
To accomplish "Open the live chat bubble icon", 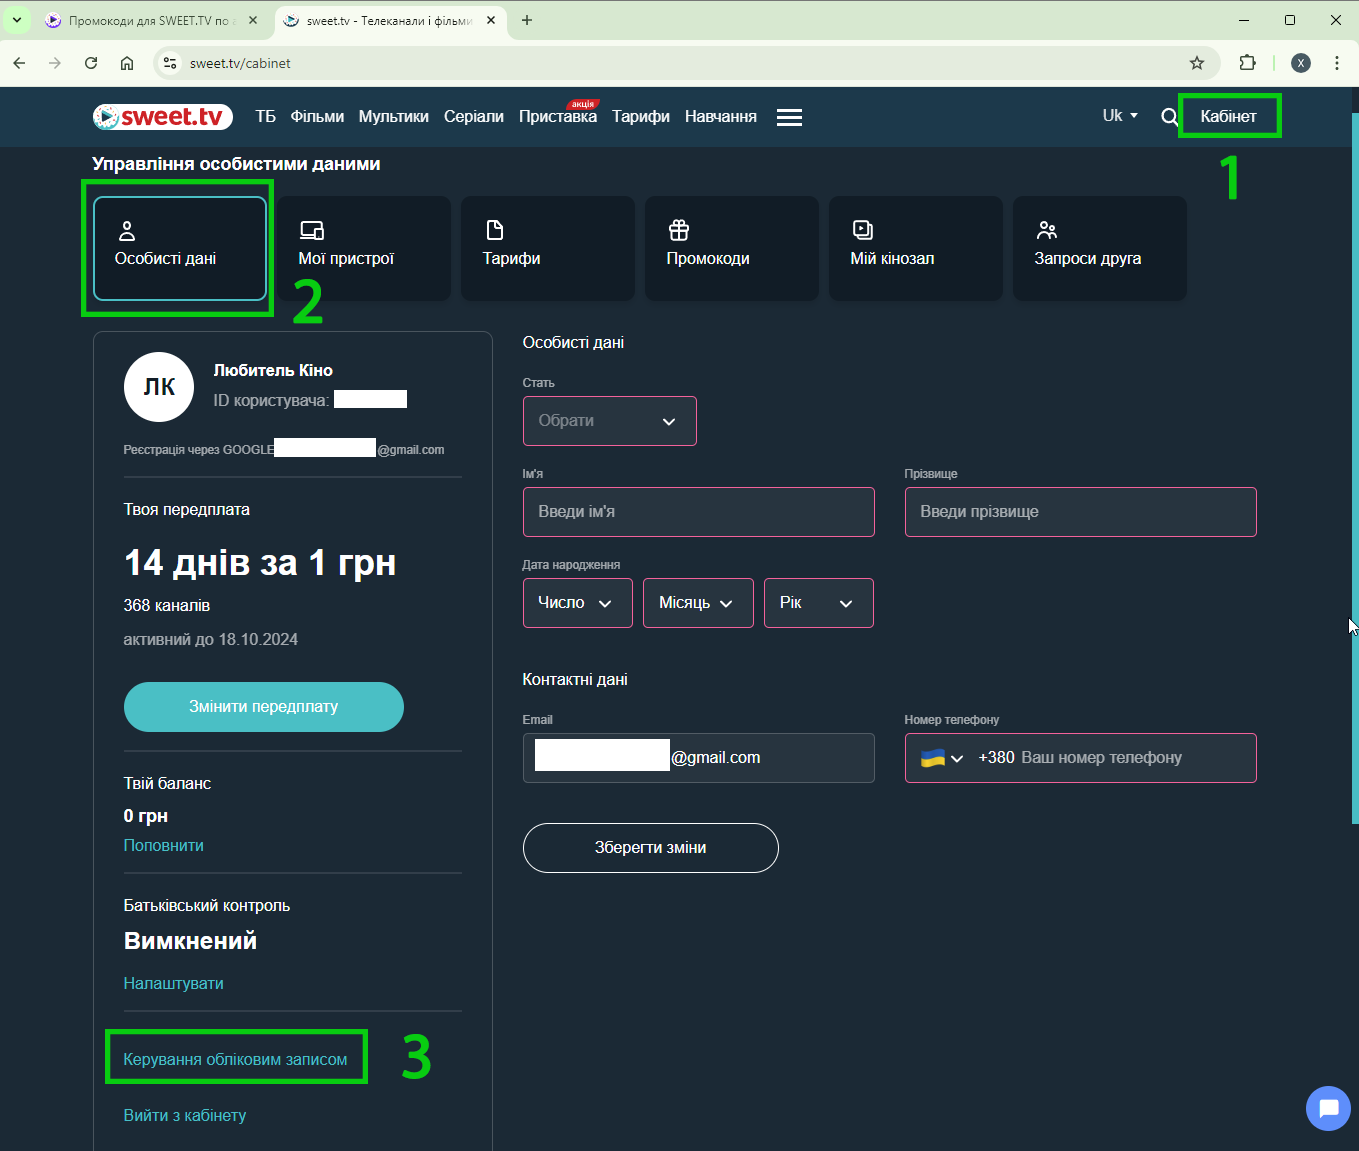I will (x=1328, y=1108).
